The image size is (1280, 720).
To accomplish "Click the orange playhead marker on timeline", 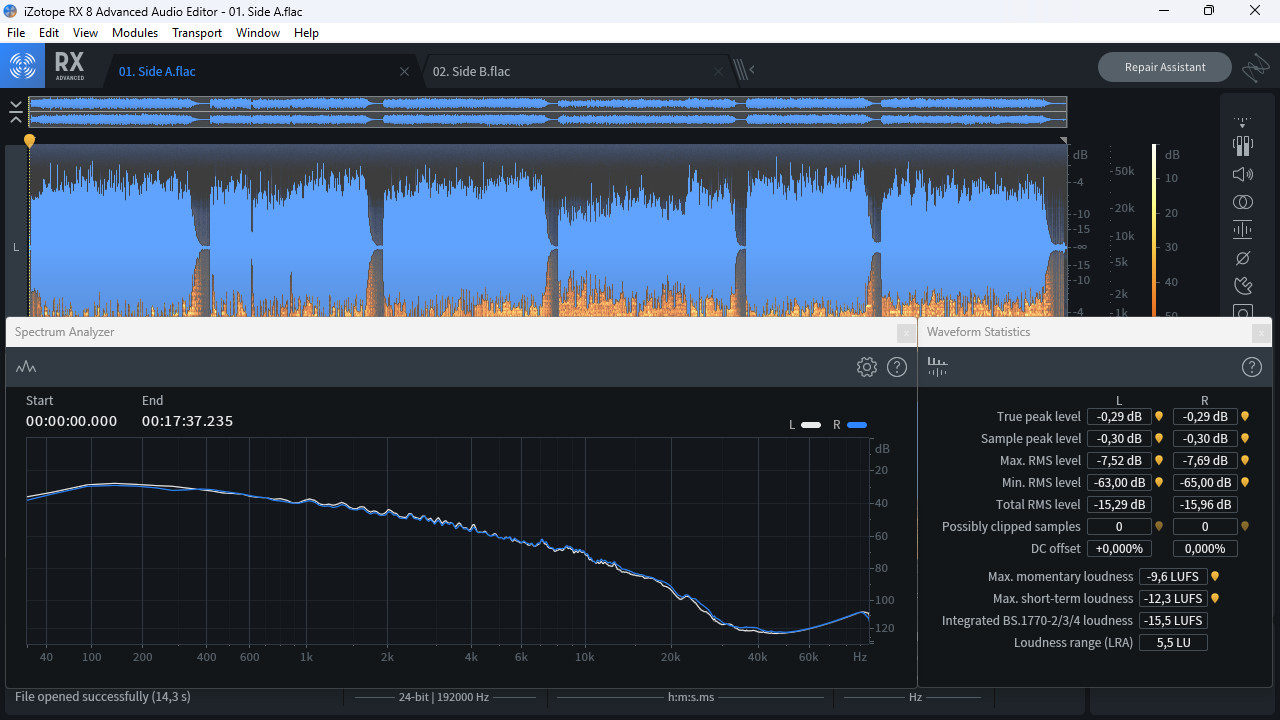I will click(29, 141).
